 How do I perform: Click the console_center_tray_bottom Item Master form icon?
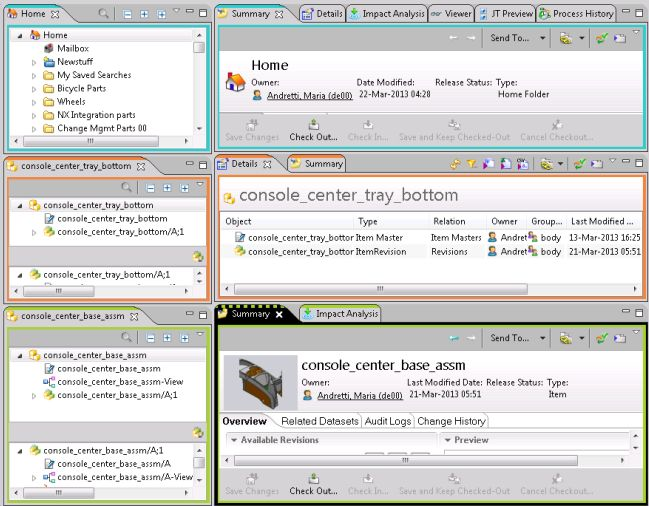point(49,218)
